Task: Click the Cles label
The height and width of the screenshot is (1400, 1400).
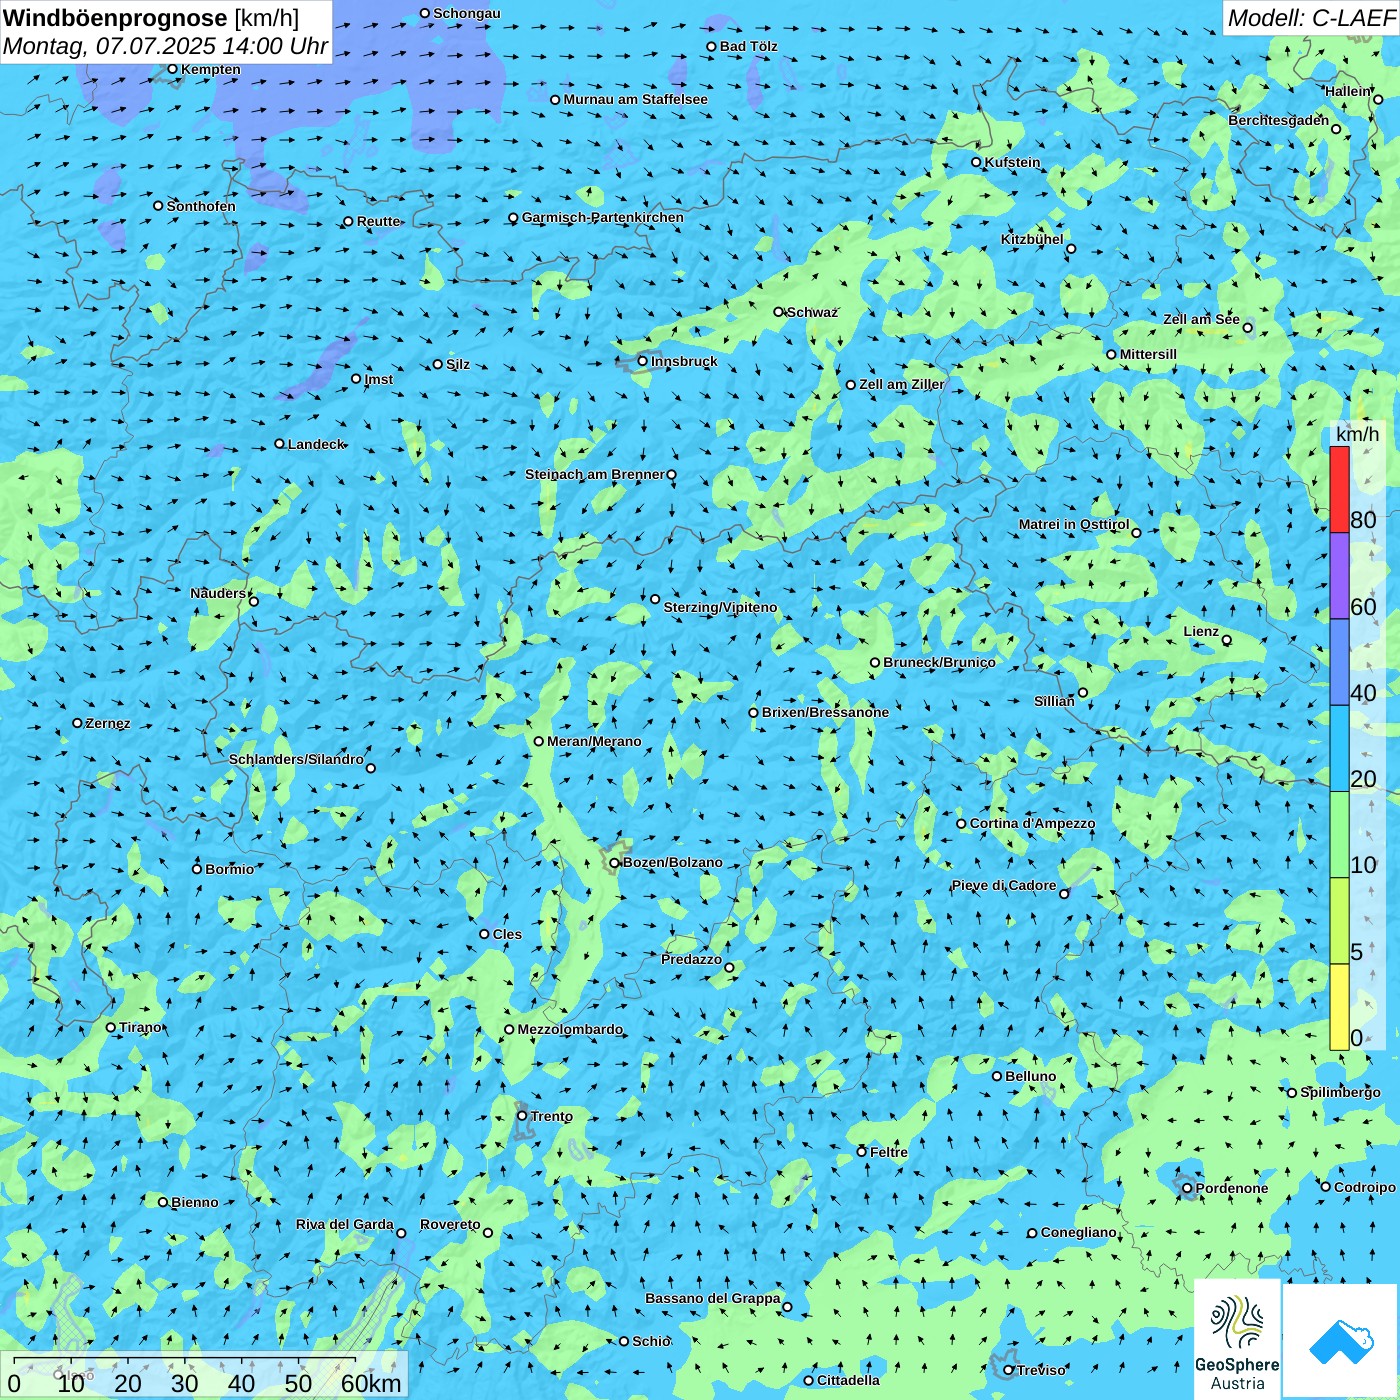Action: (x=508, y=934)
